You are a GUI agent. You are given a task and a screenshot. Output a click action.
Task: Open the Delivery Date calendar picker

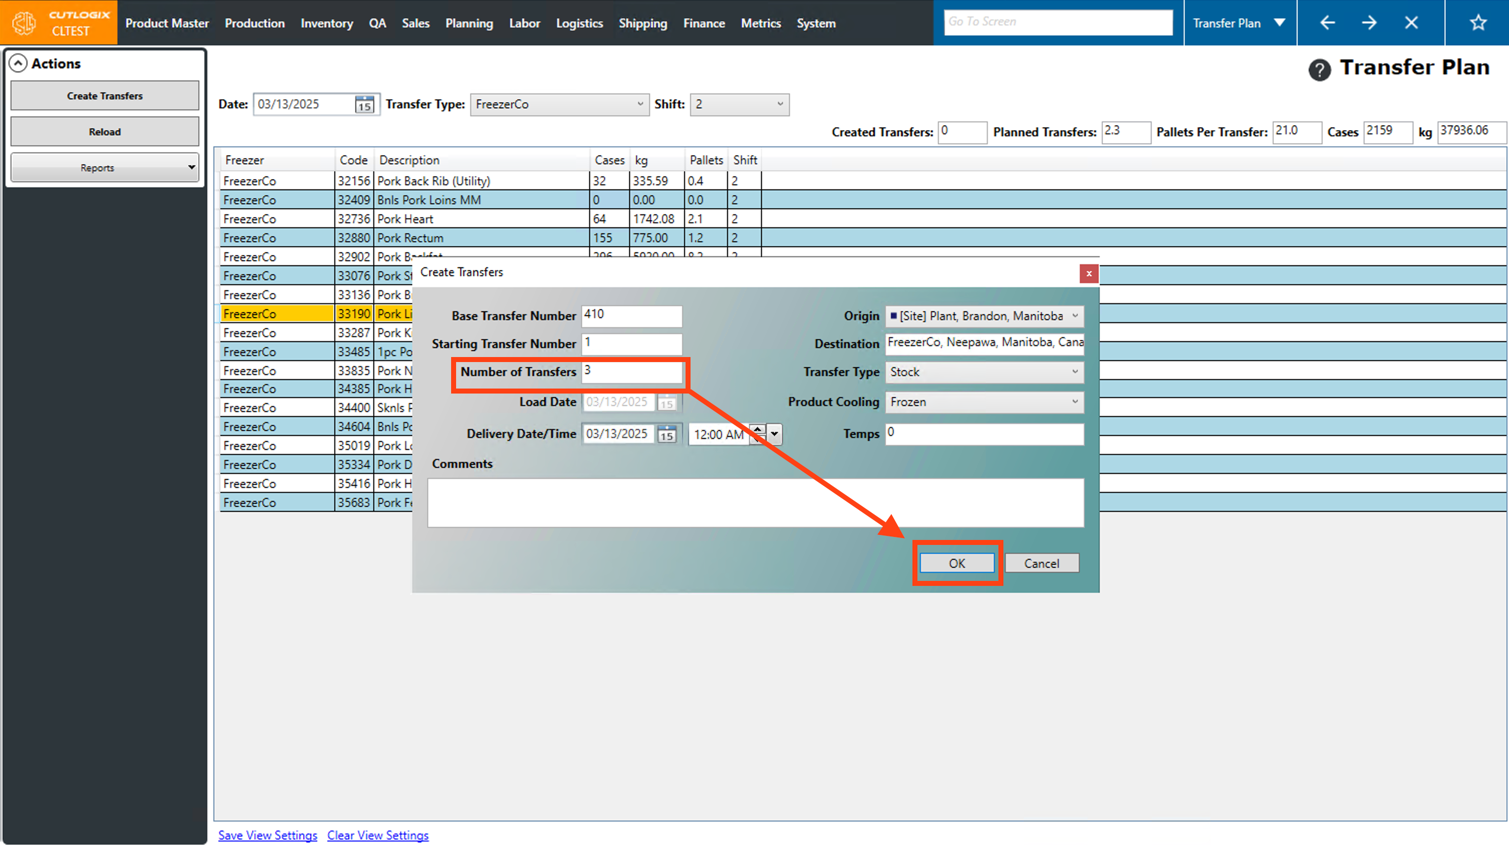[667, 435]
